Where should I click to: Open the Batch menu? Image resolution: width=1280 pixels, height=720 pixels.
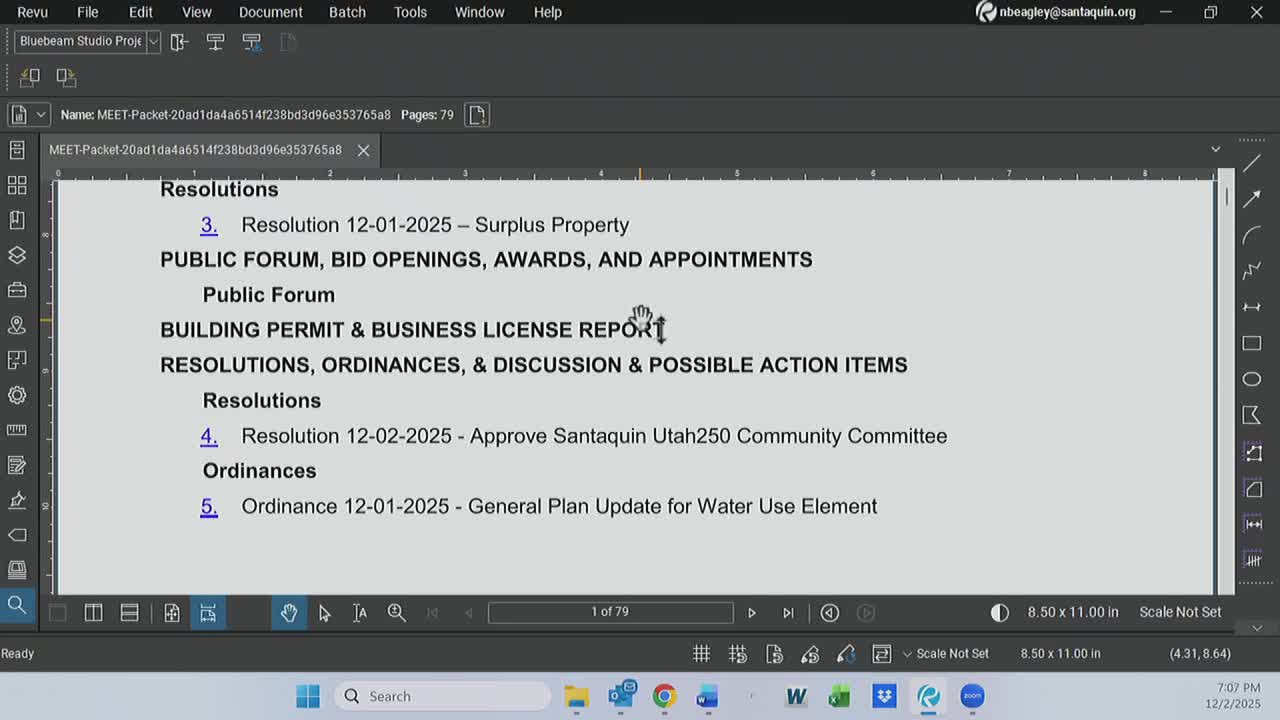(347, 12)
